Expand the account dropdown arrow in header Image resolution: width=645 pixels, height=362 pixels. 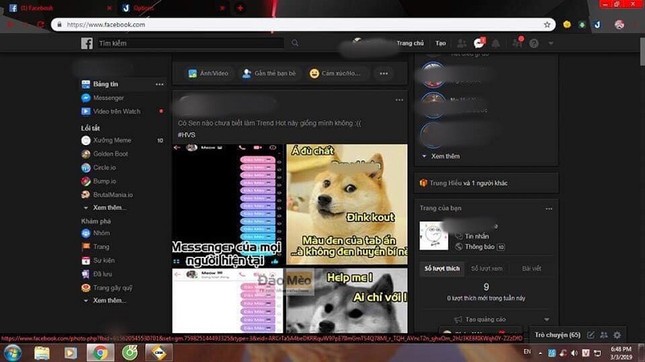pyautogui.click(x=551, y=43)
